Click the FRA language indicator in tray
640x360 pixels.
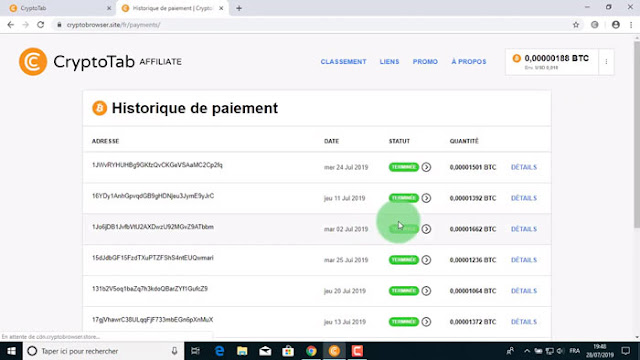pos(575,351)
